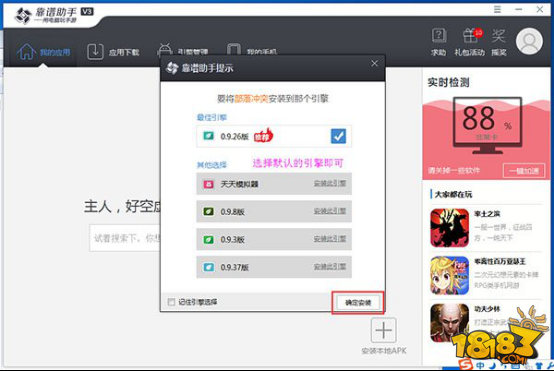554x371 pixels.
Task: Select the 0.9.3版 engine row
Action: (274, 239)
